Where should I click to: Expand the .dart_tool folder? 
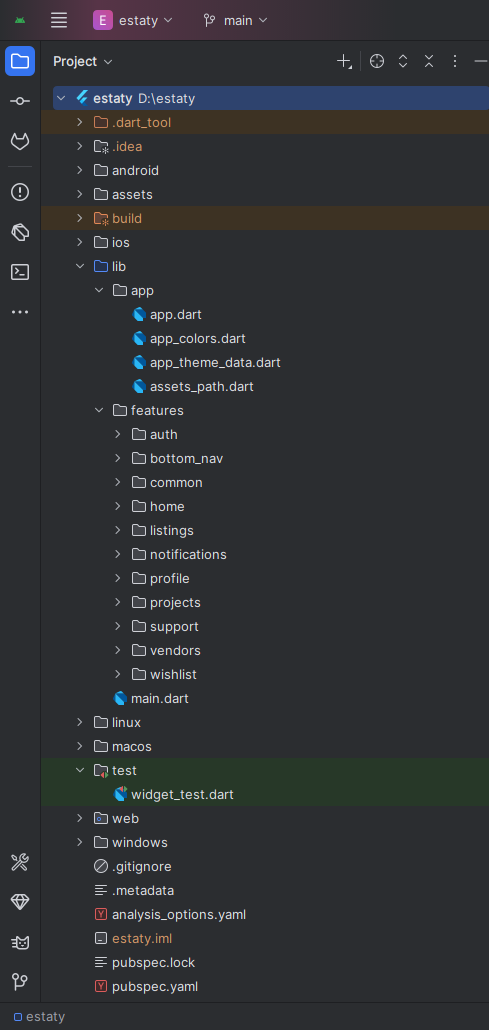[x=80, y=122]
